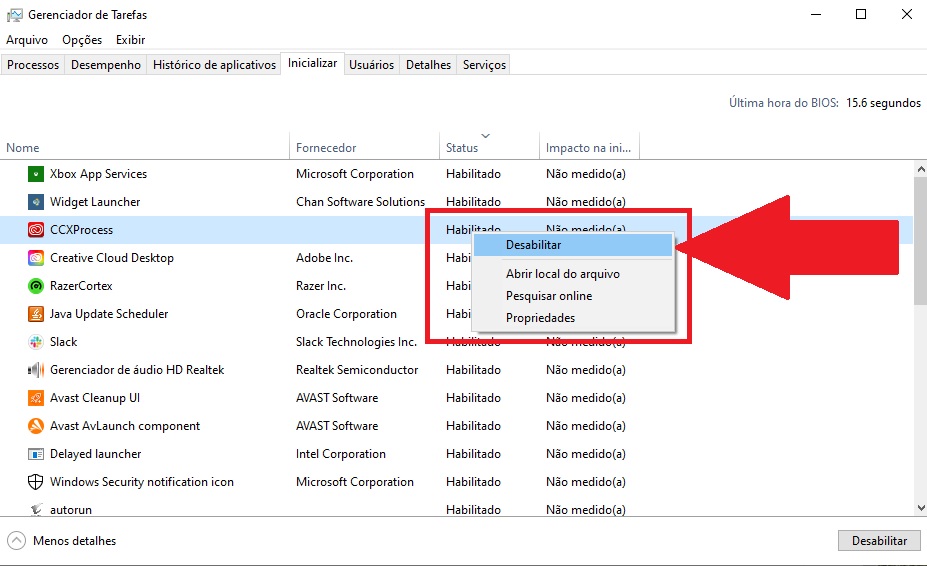Click the Realtek audio manager speaker icon
927x566 pixels.
[x=36, y=370]
